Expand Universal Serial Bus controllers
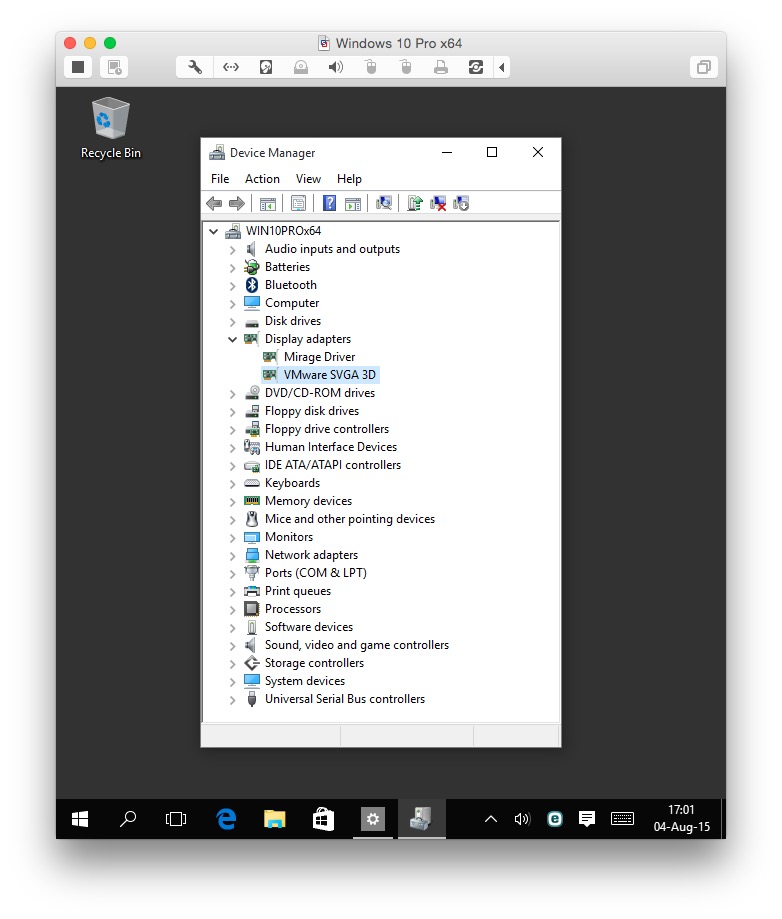The height and width of the screenshot is (919, 782). click(233, 700)
